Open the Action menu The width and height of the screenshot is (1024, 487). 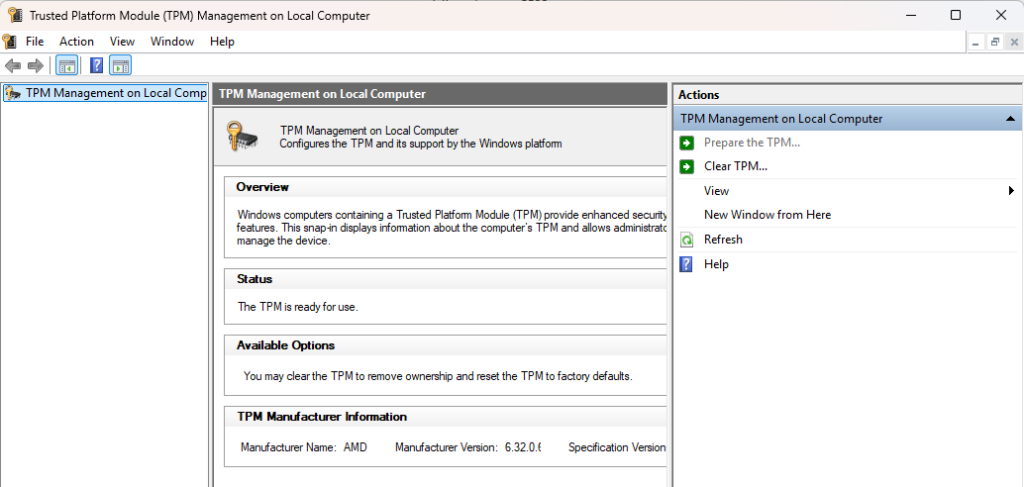click(76, 41)
